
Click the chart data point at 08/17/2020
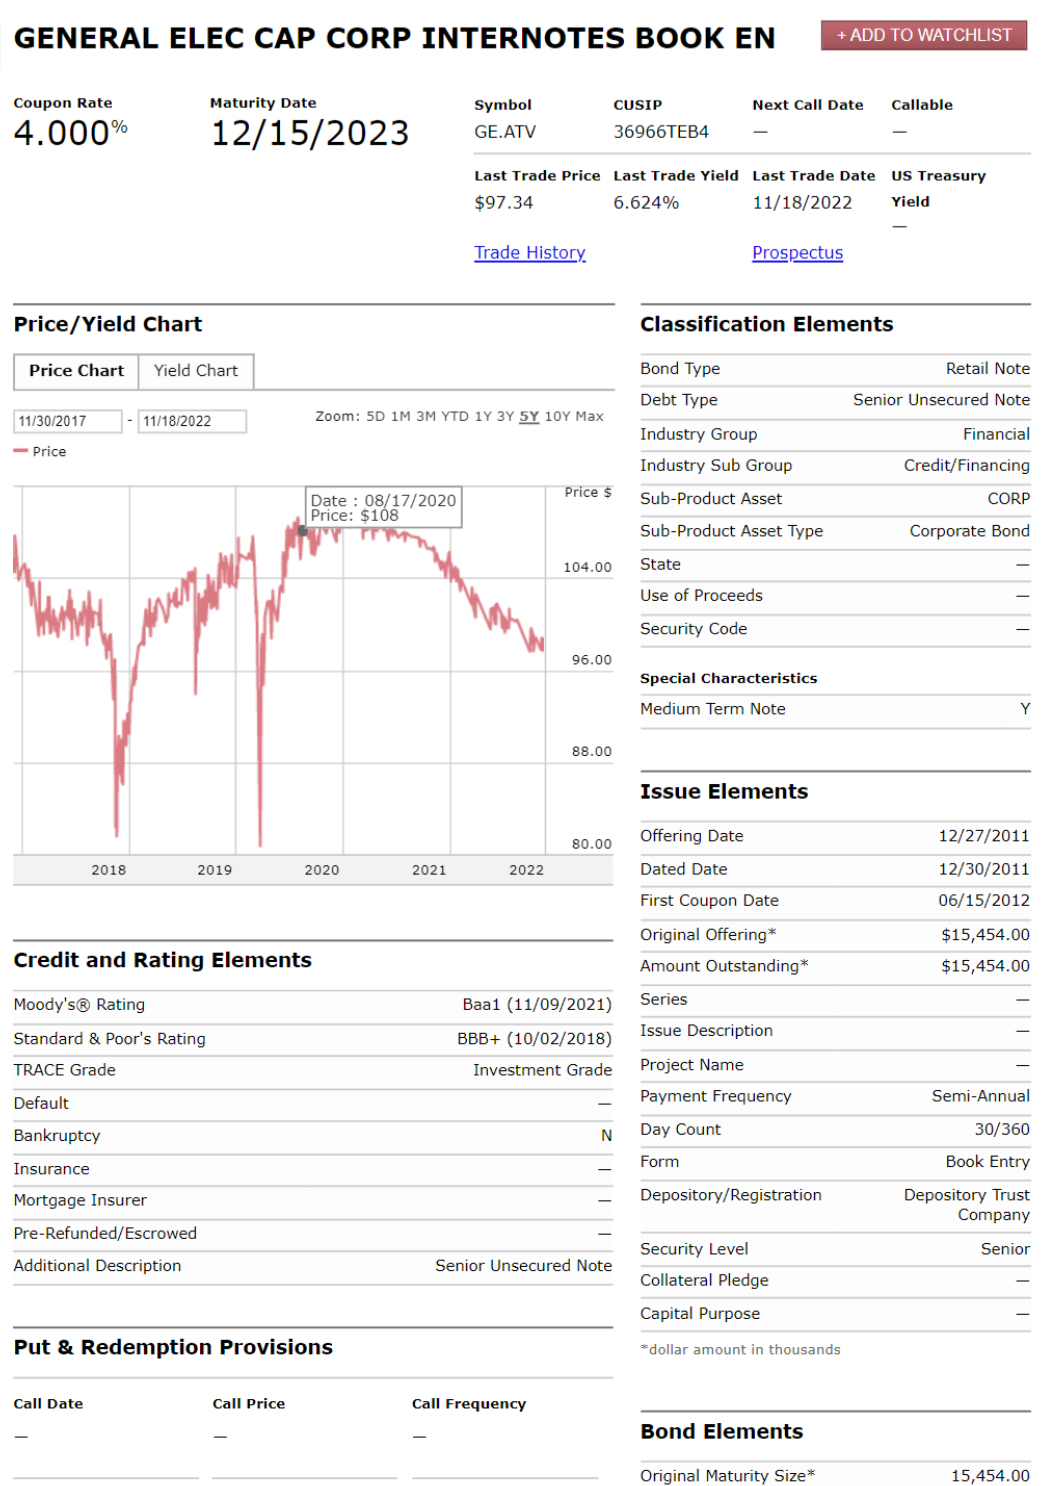point(303,531)
